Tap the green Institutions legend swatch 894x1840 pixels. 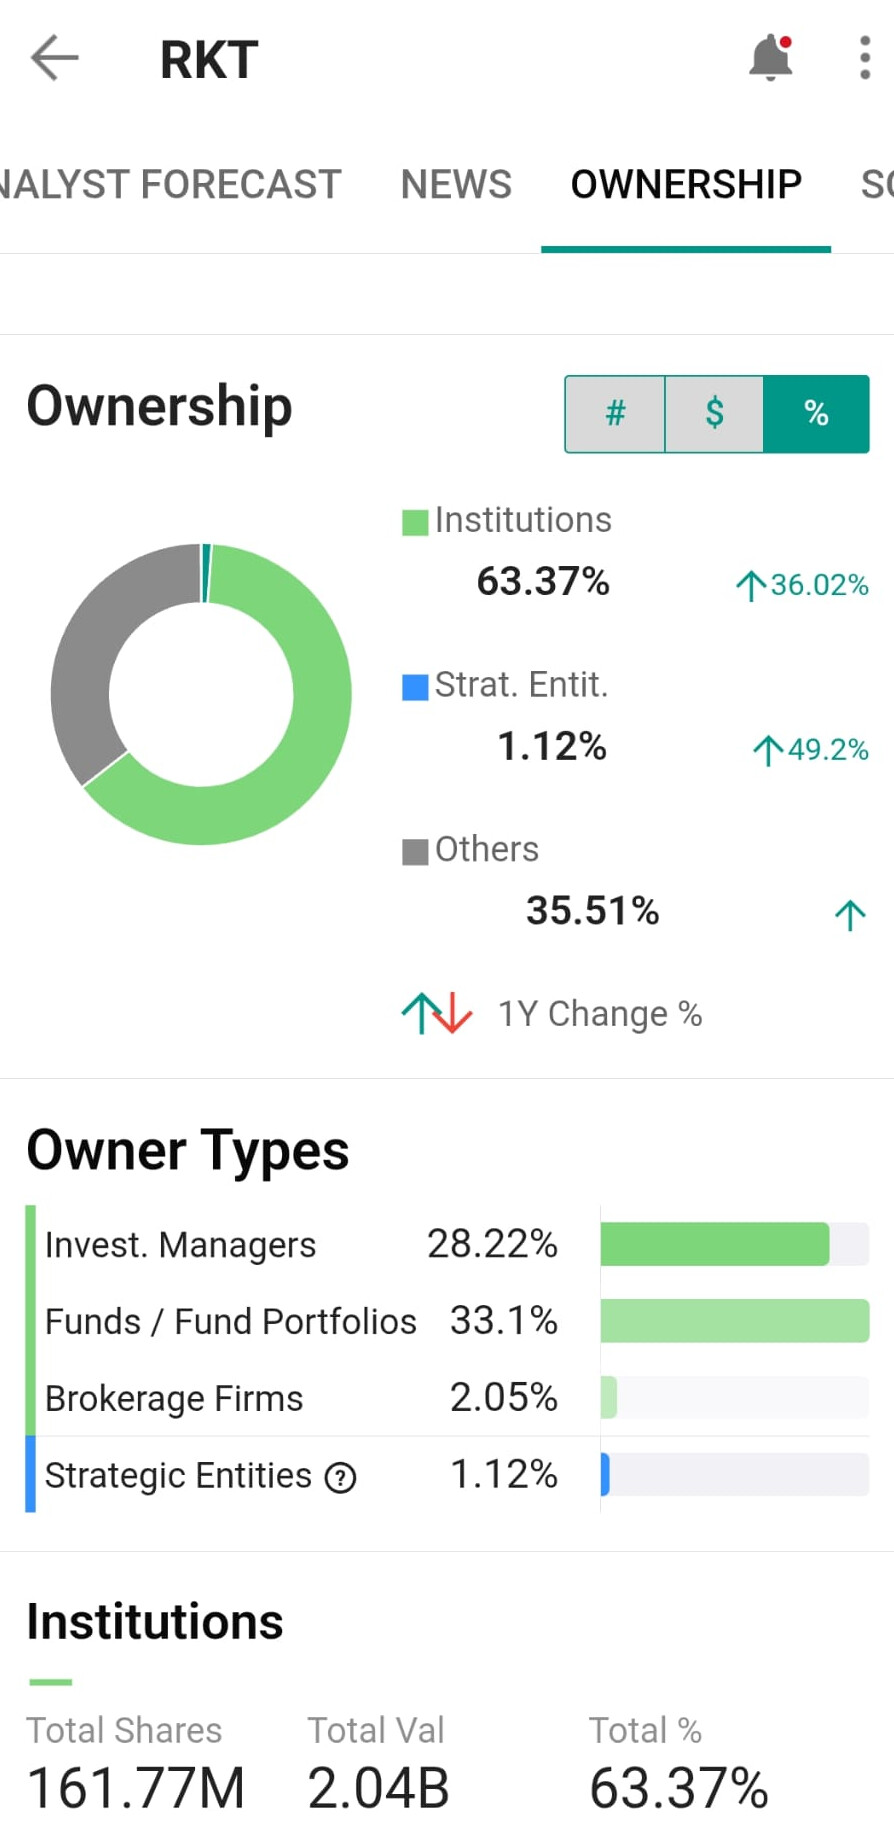415,522
